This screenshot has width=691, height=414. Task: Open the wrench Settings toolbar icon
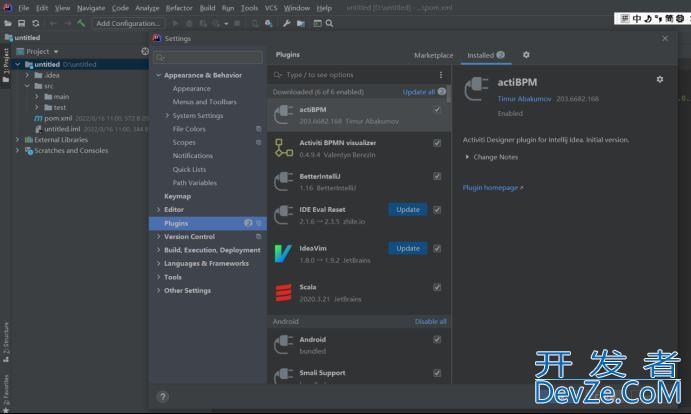[286, 23]
